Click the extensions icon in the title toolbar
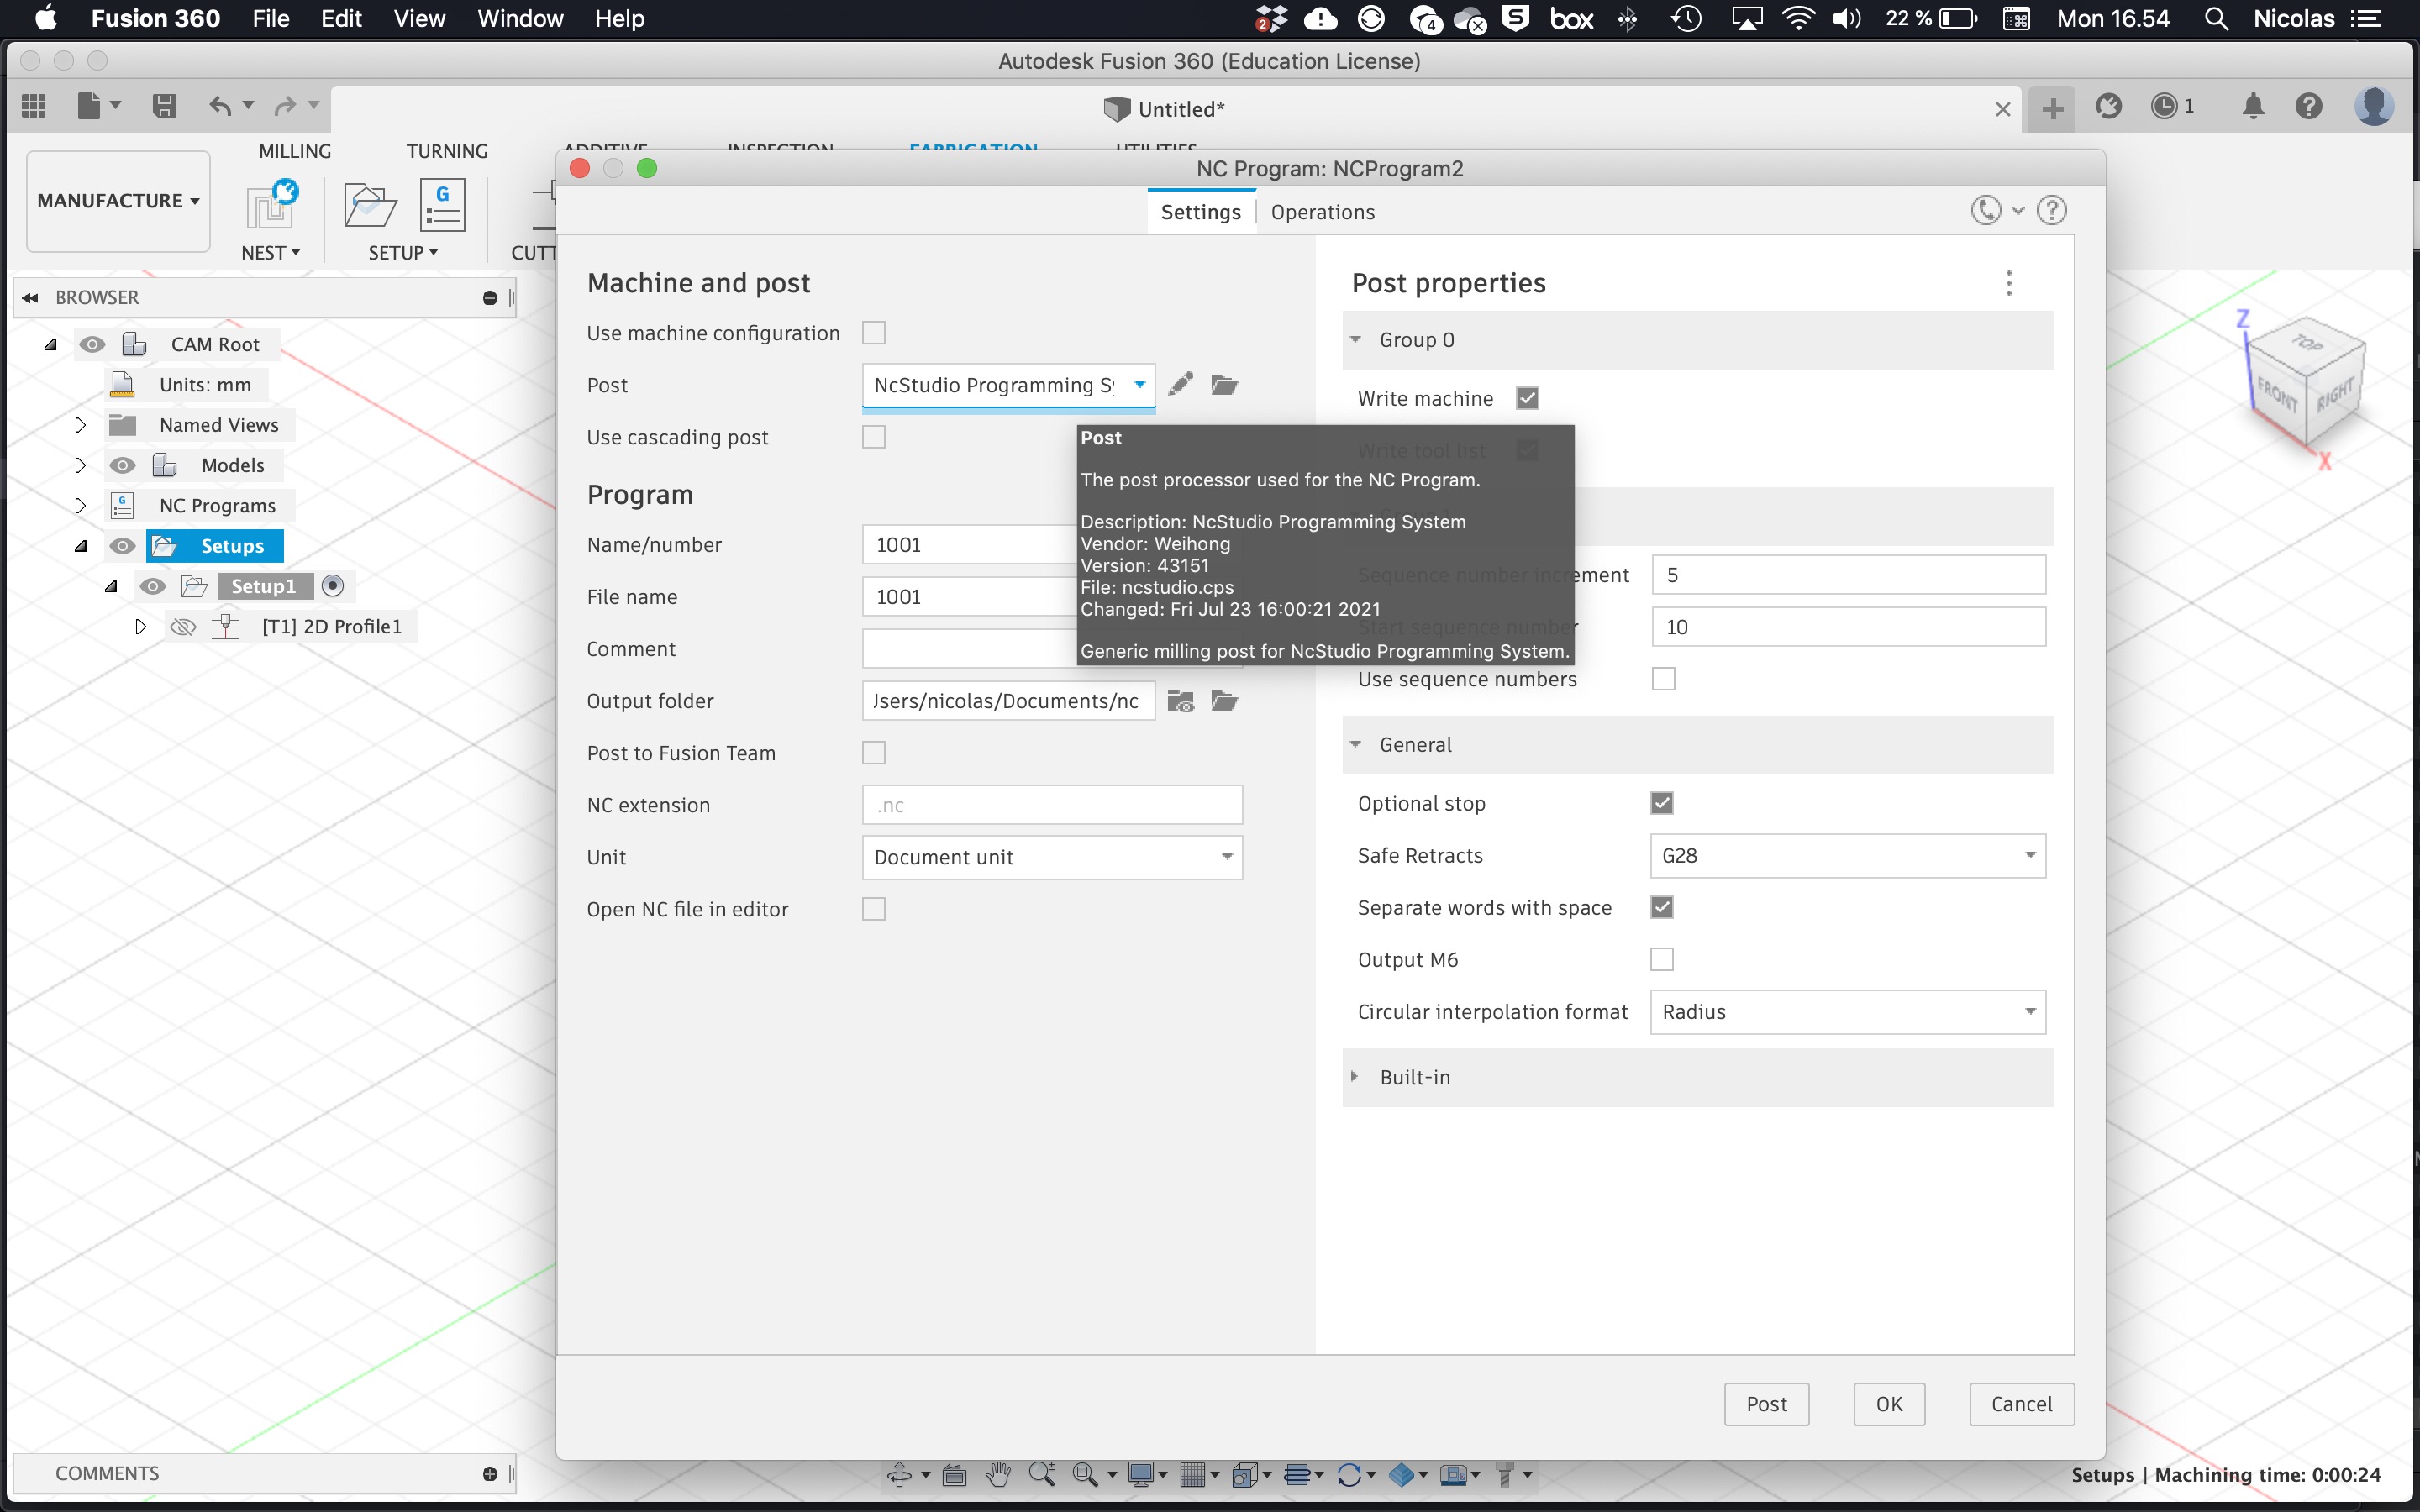 pos(2108,106)
